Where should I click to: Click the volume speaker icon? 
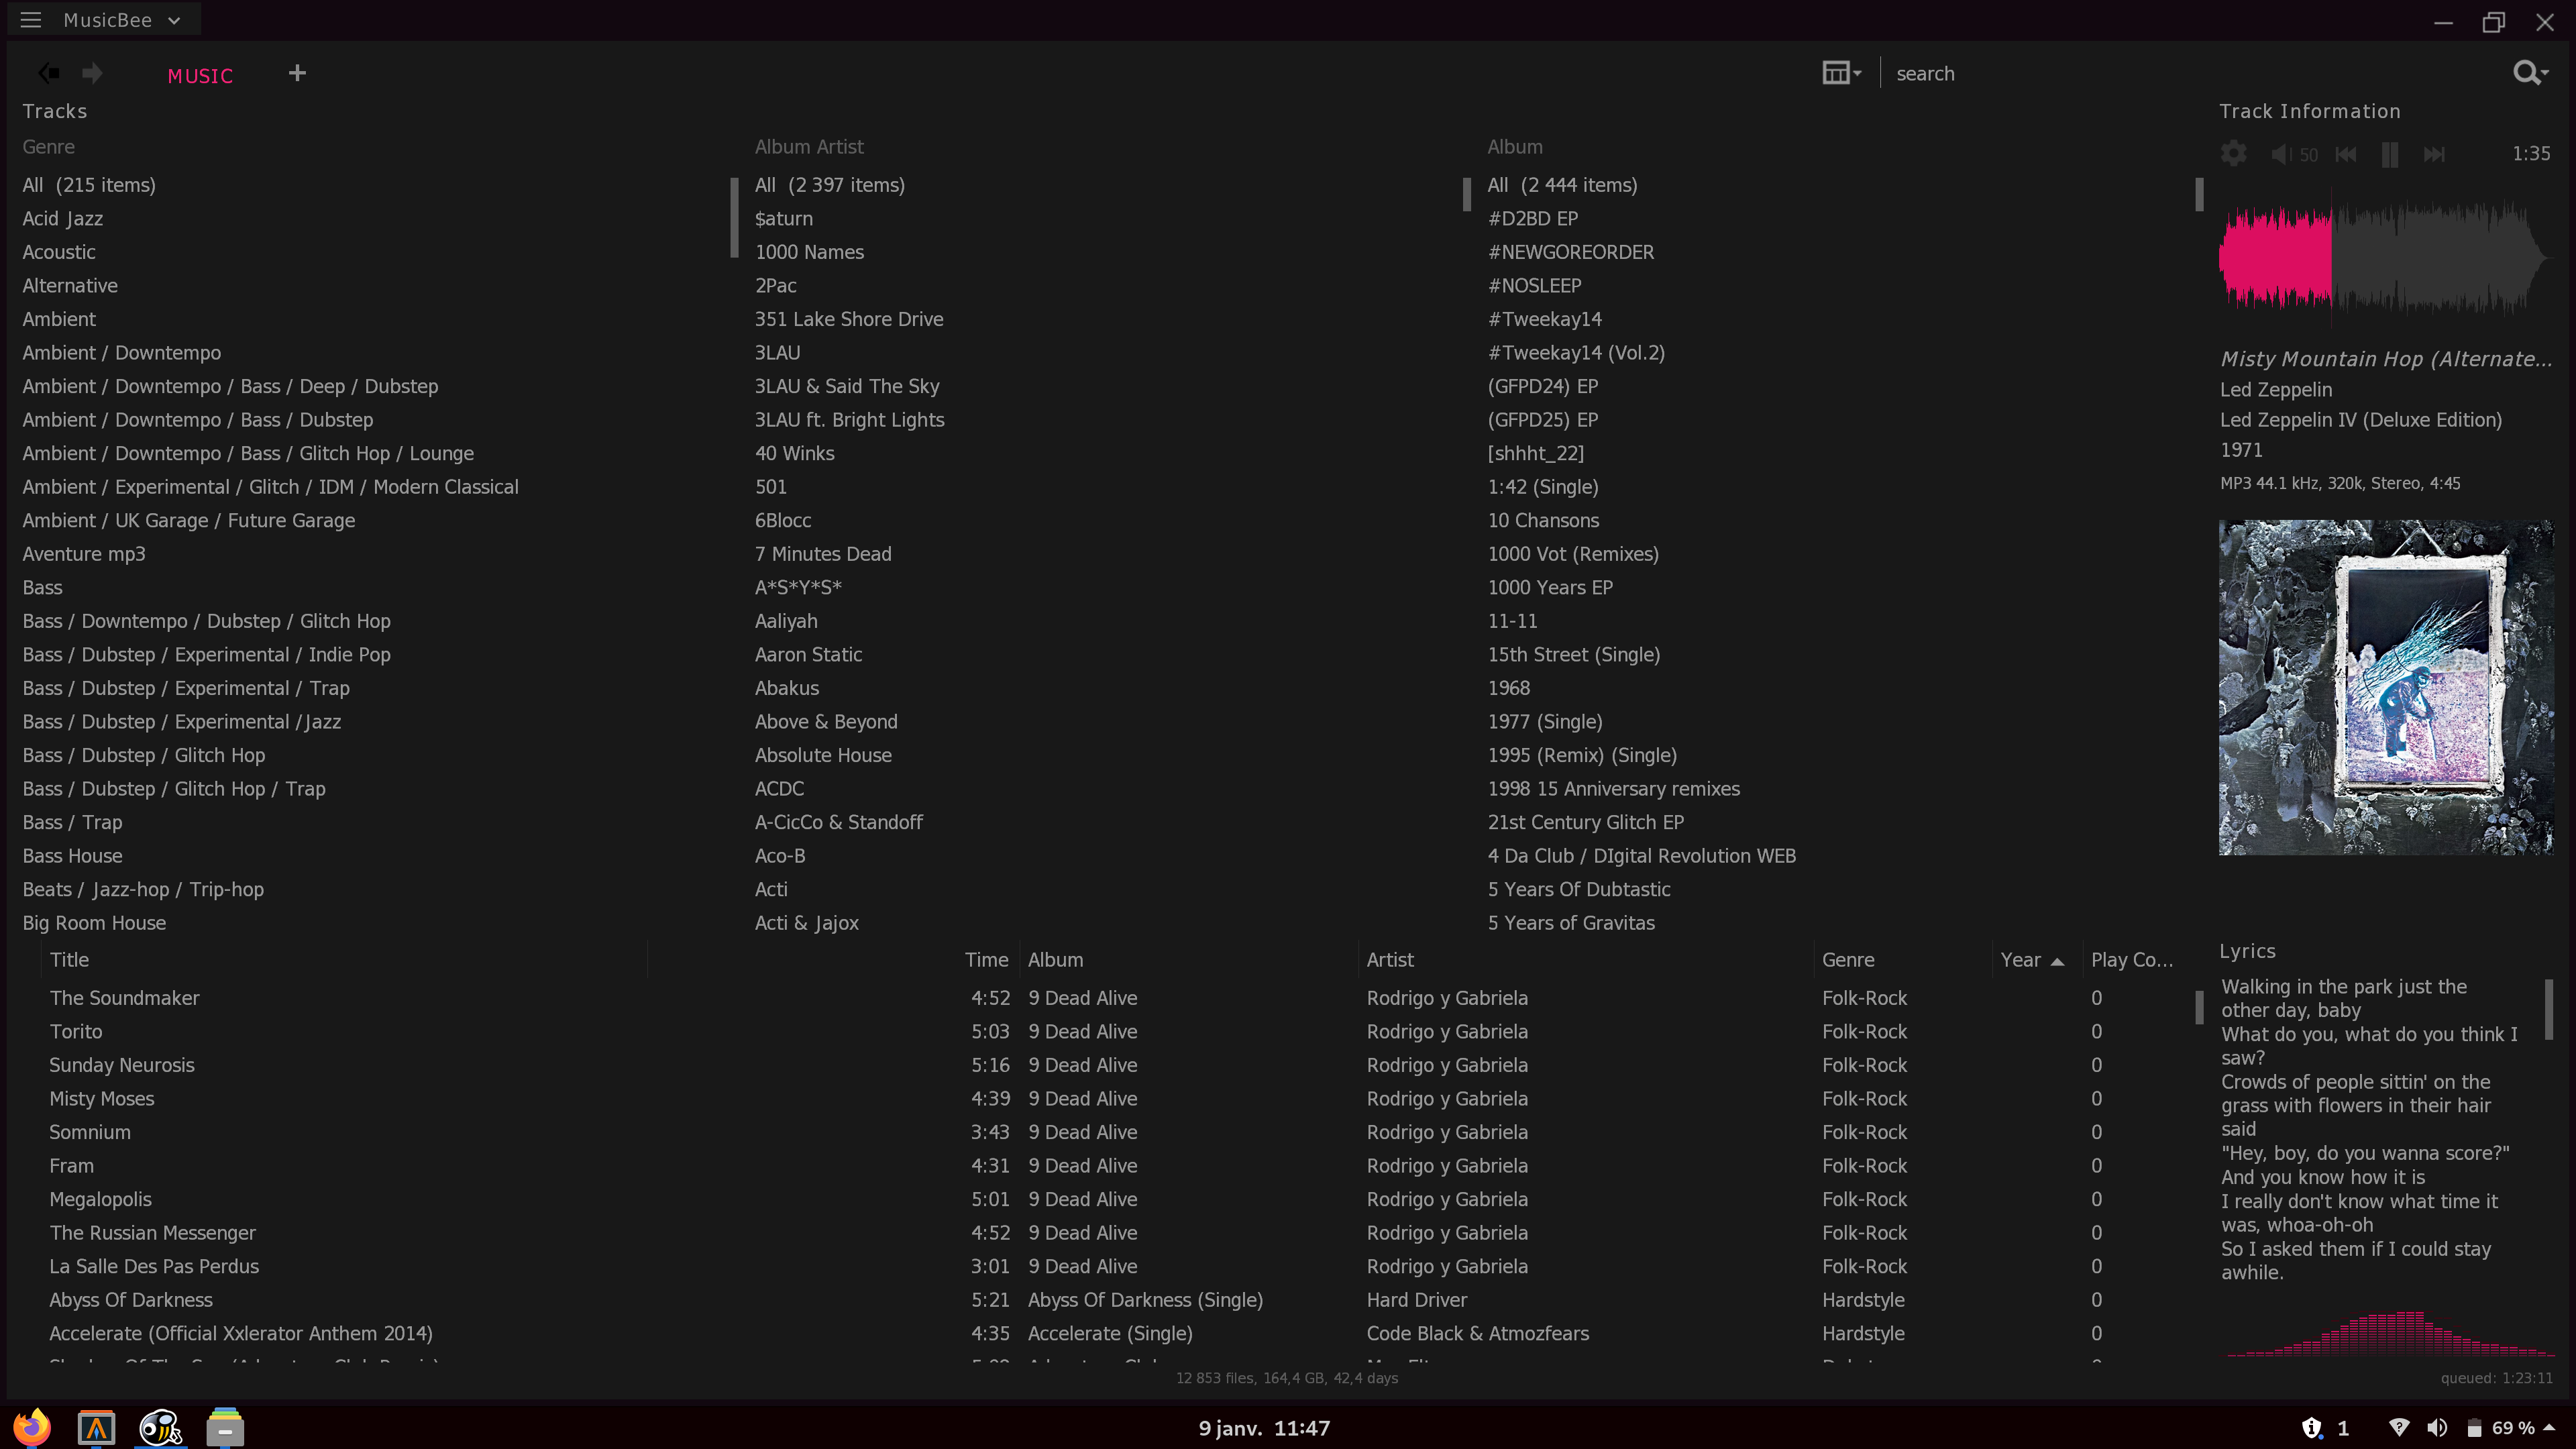(x=2279, y=154)
